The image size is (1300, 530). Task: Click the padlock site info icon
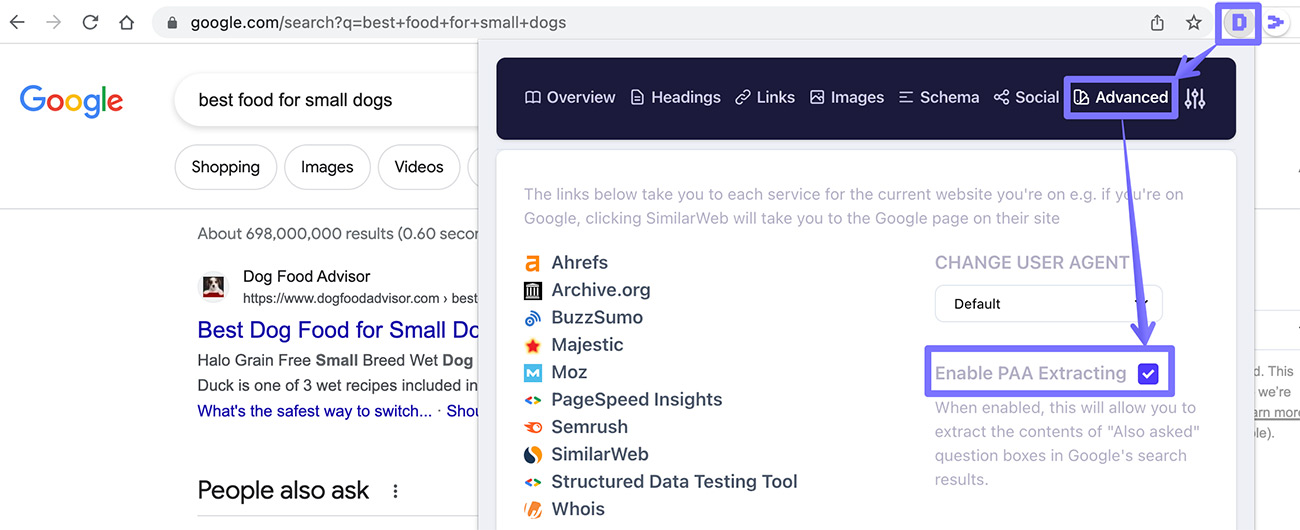coord(173,22)
